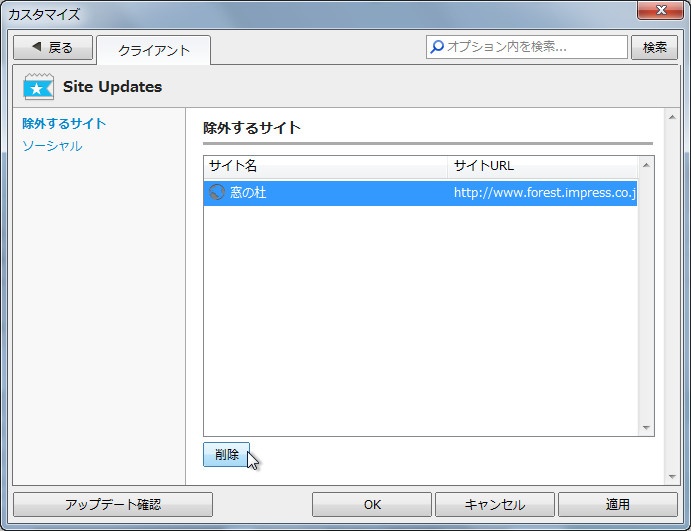691x531 pixels.
Task: Open the ソーシャル sidebar link
Action: click(x=52, y=146)
